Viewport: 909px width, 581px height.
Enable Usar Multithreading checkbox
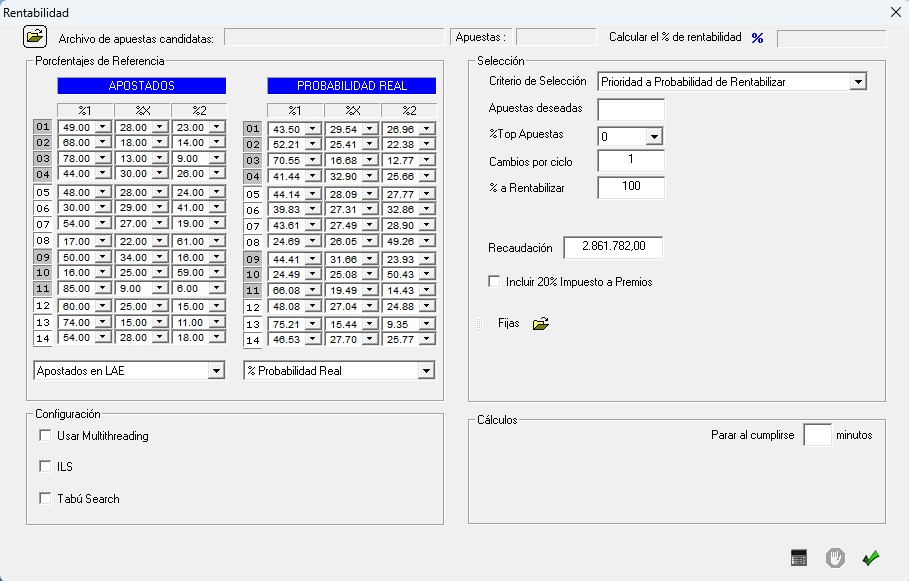coord(45,435)
